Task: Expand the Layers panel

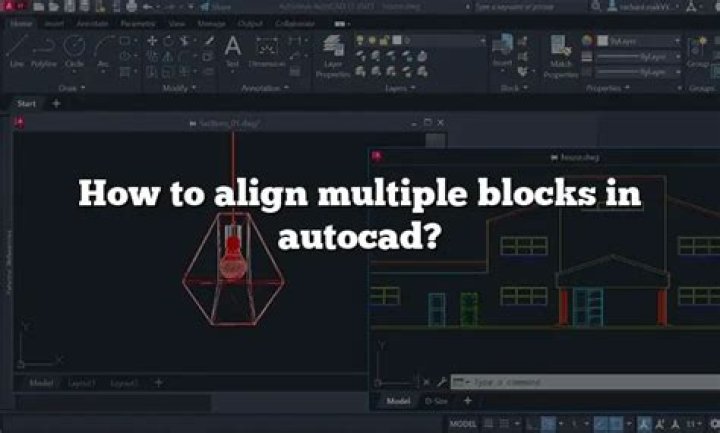Action: click(399, 88)
